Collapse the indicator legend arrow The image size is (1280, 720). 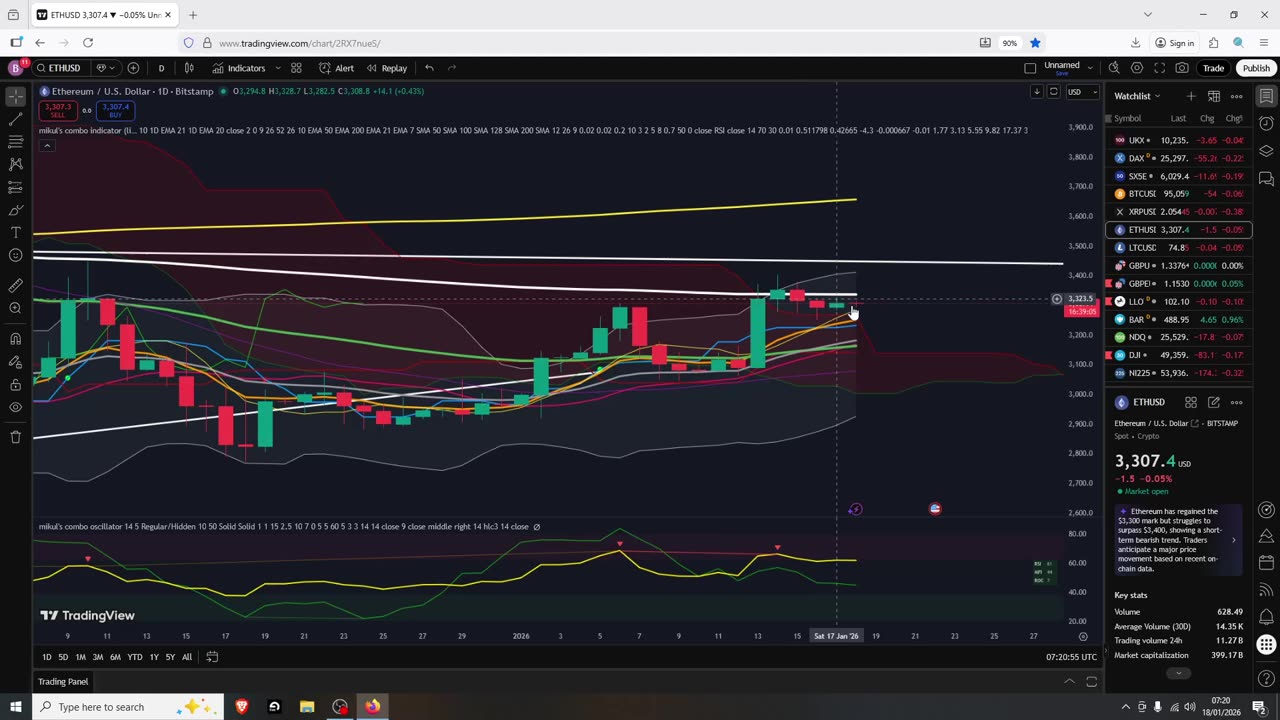pos(46,145)
